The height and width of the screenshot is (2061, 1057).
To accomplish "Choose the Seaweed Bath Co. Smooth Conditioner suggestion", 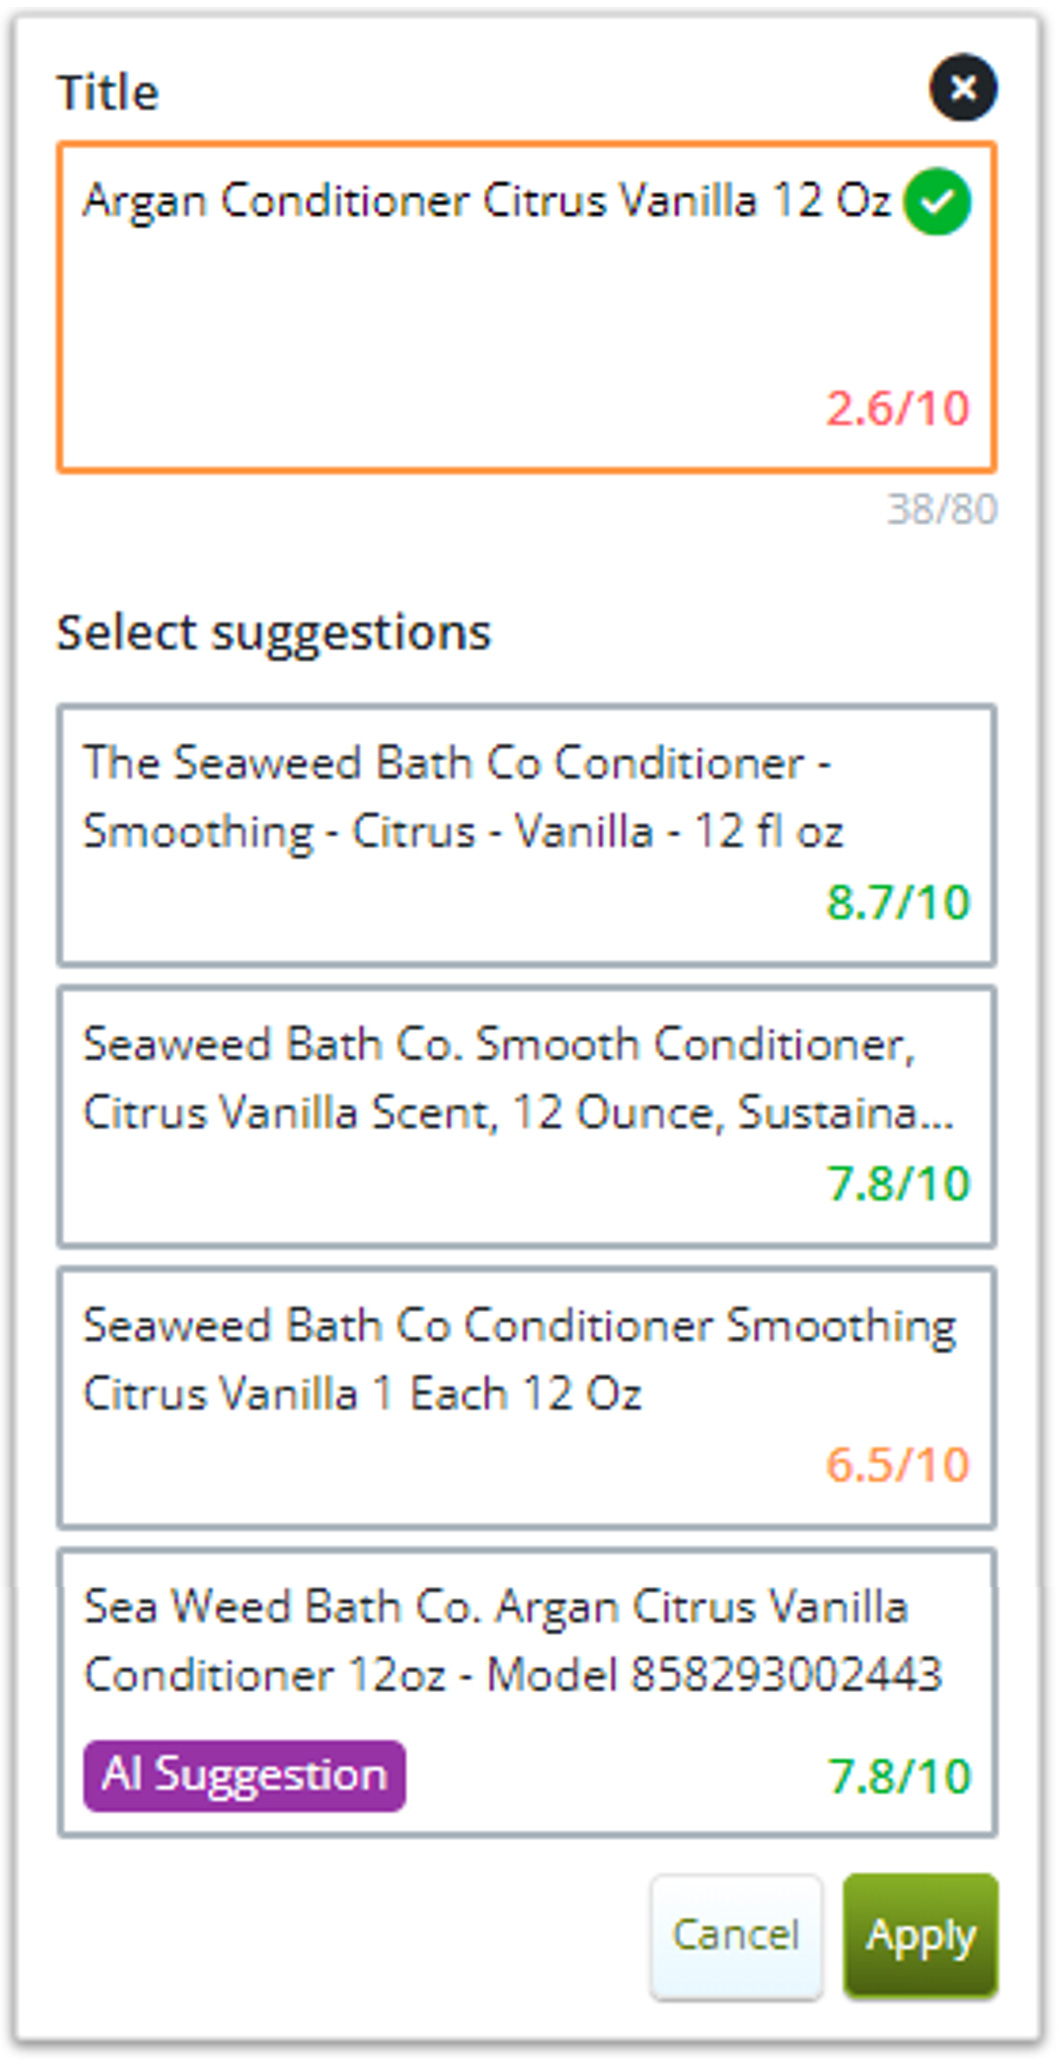I will [526, 1116].
